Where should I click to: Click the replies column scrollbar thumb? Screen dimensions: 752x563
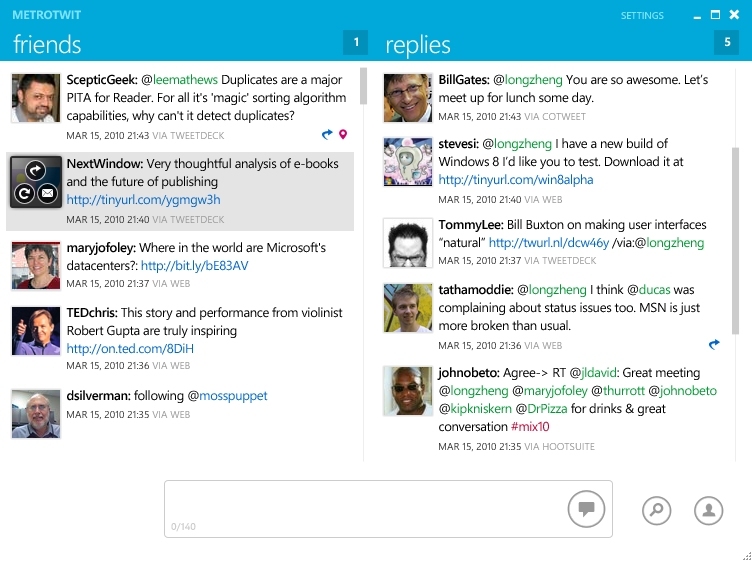735,241
